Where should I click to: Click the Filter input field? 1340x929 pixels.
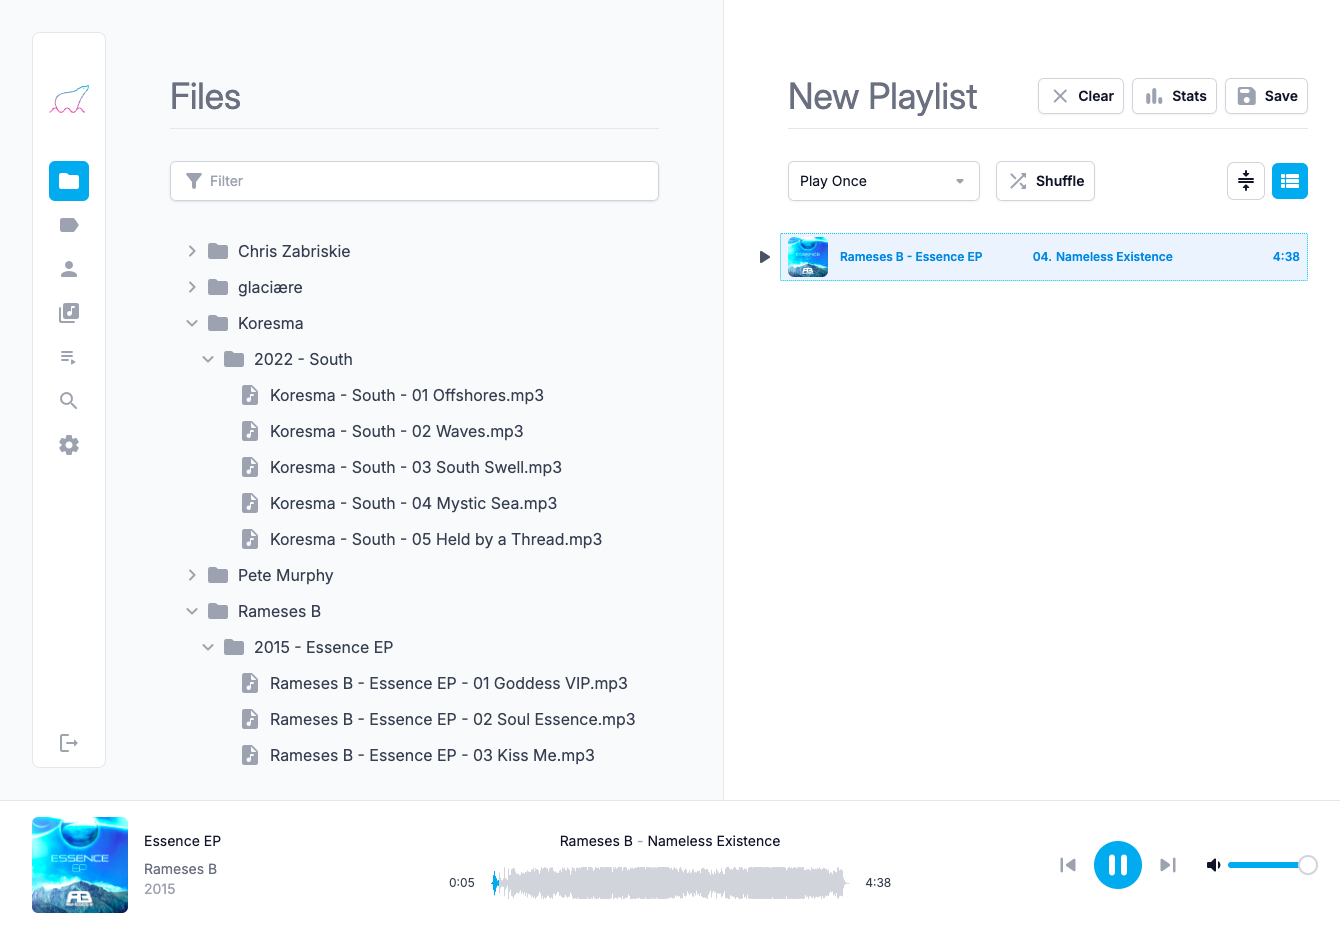tap(414, 181)
